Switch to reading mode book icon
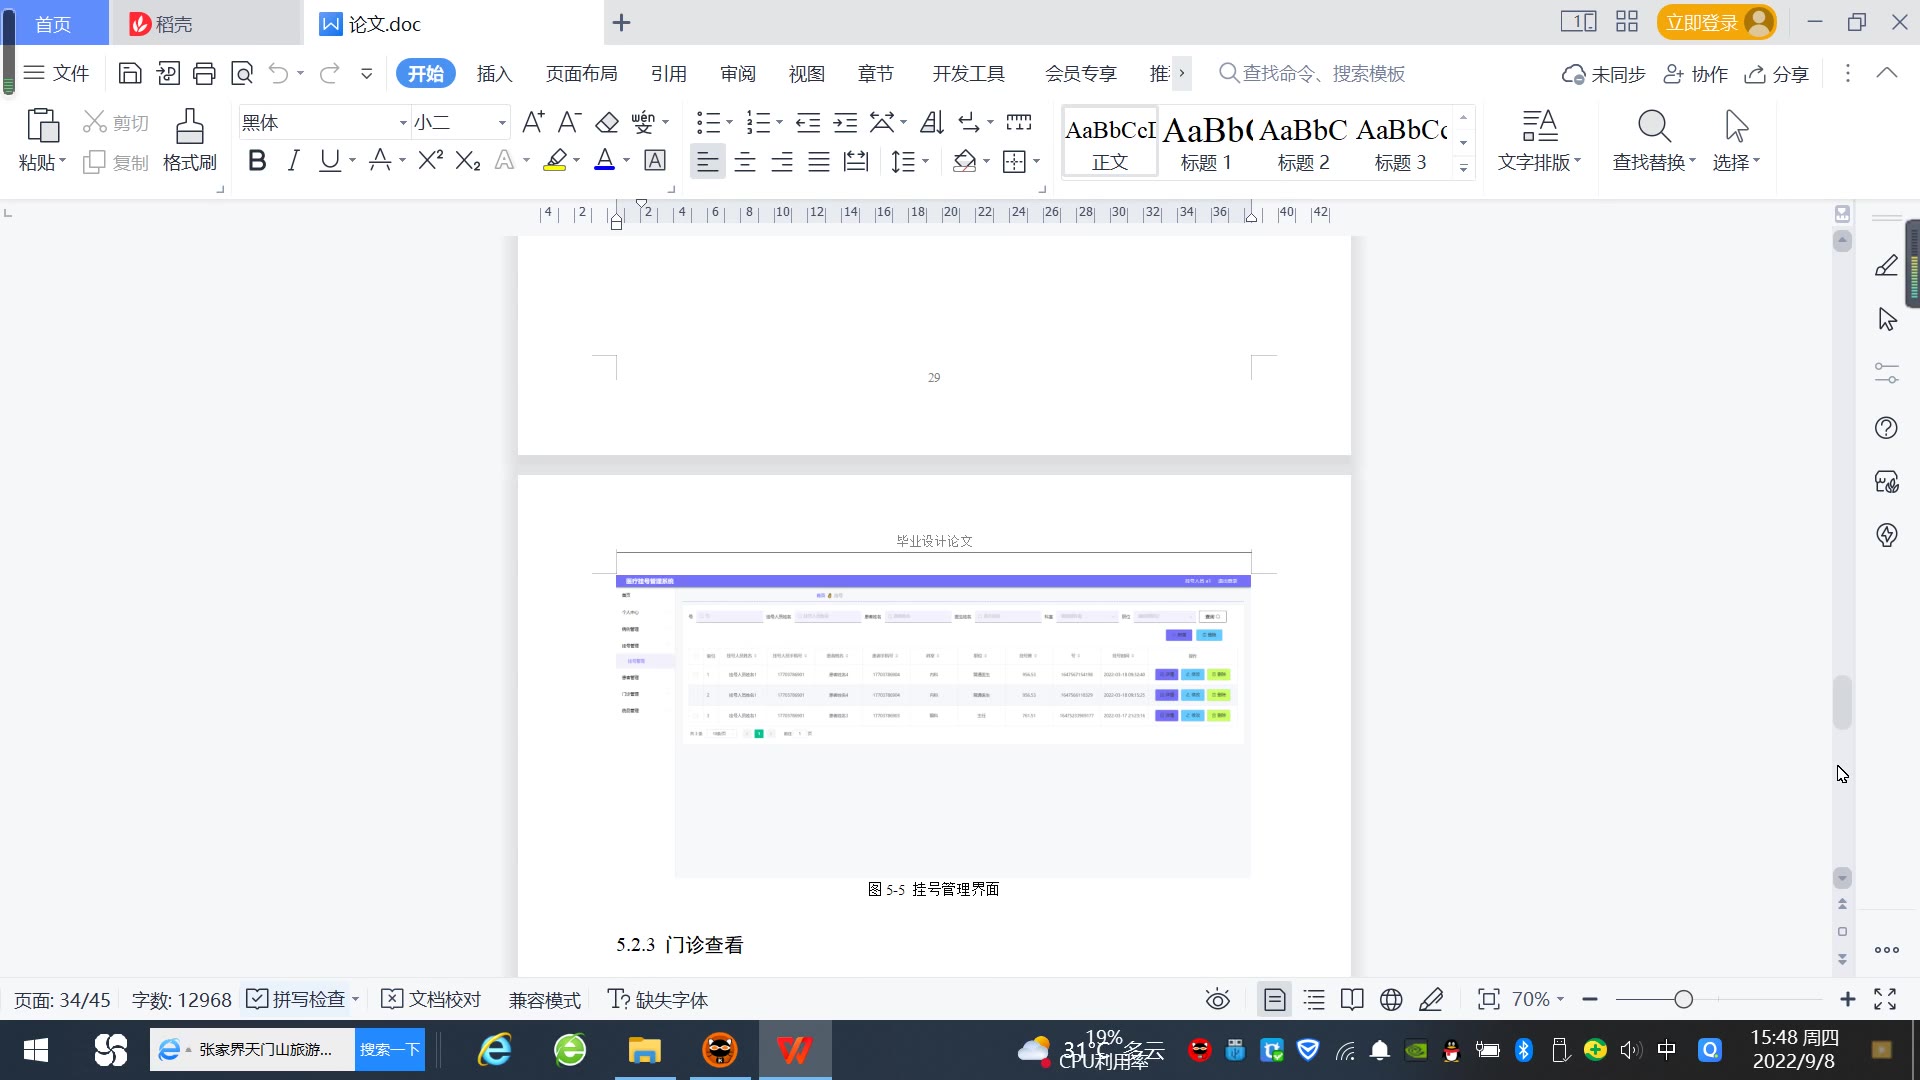The width and height of the screenshot is (1920, 1080). [1352, 999]
